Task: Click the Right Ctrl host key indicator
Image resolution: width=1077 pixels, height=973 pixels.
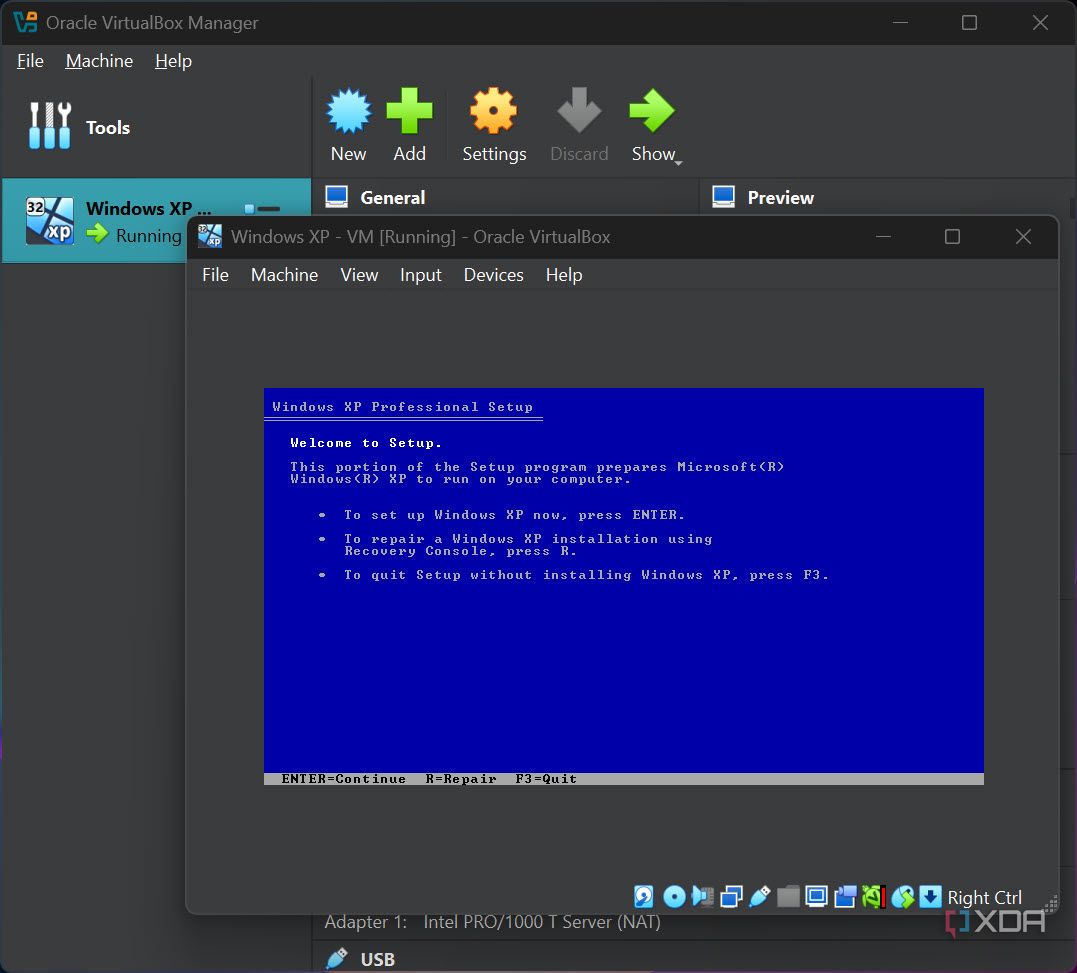Action: point(984,897)
